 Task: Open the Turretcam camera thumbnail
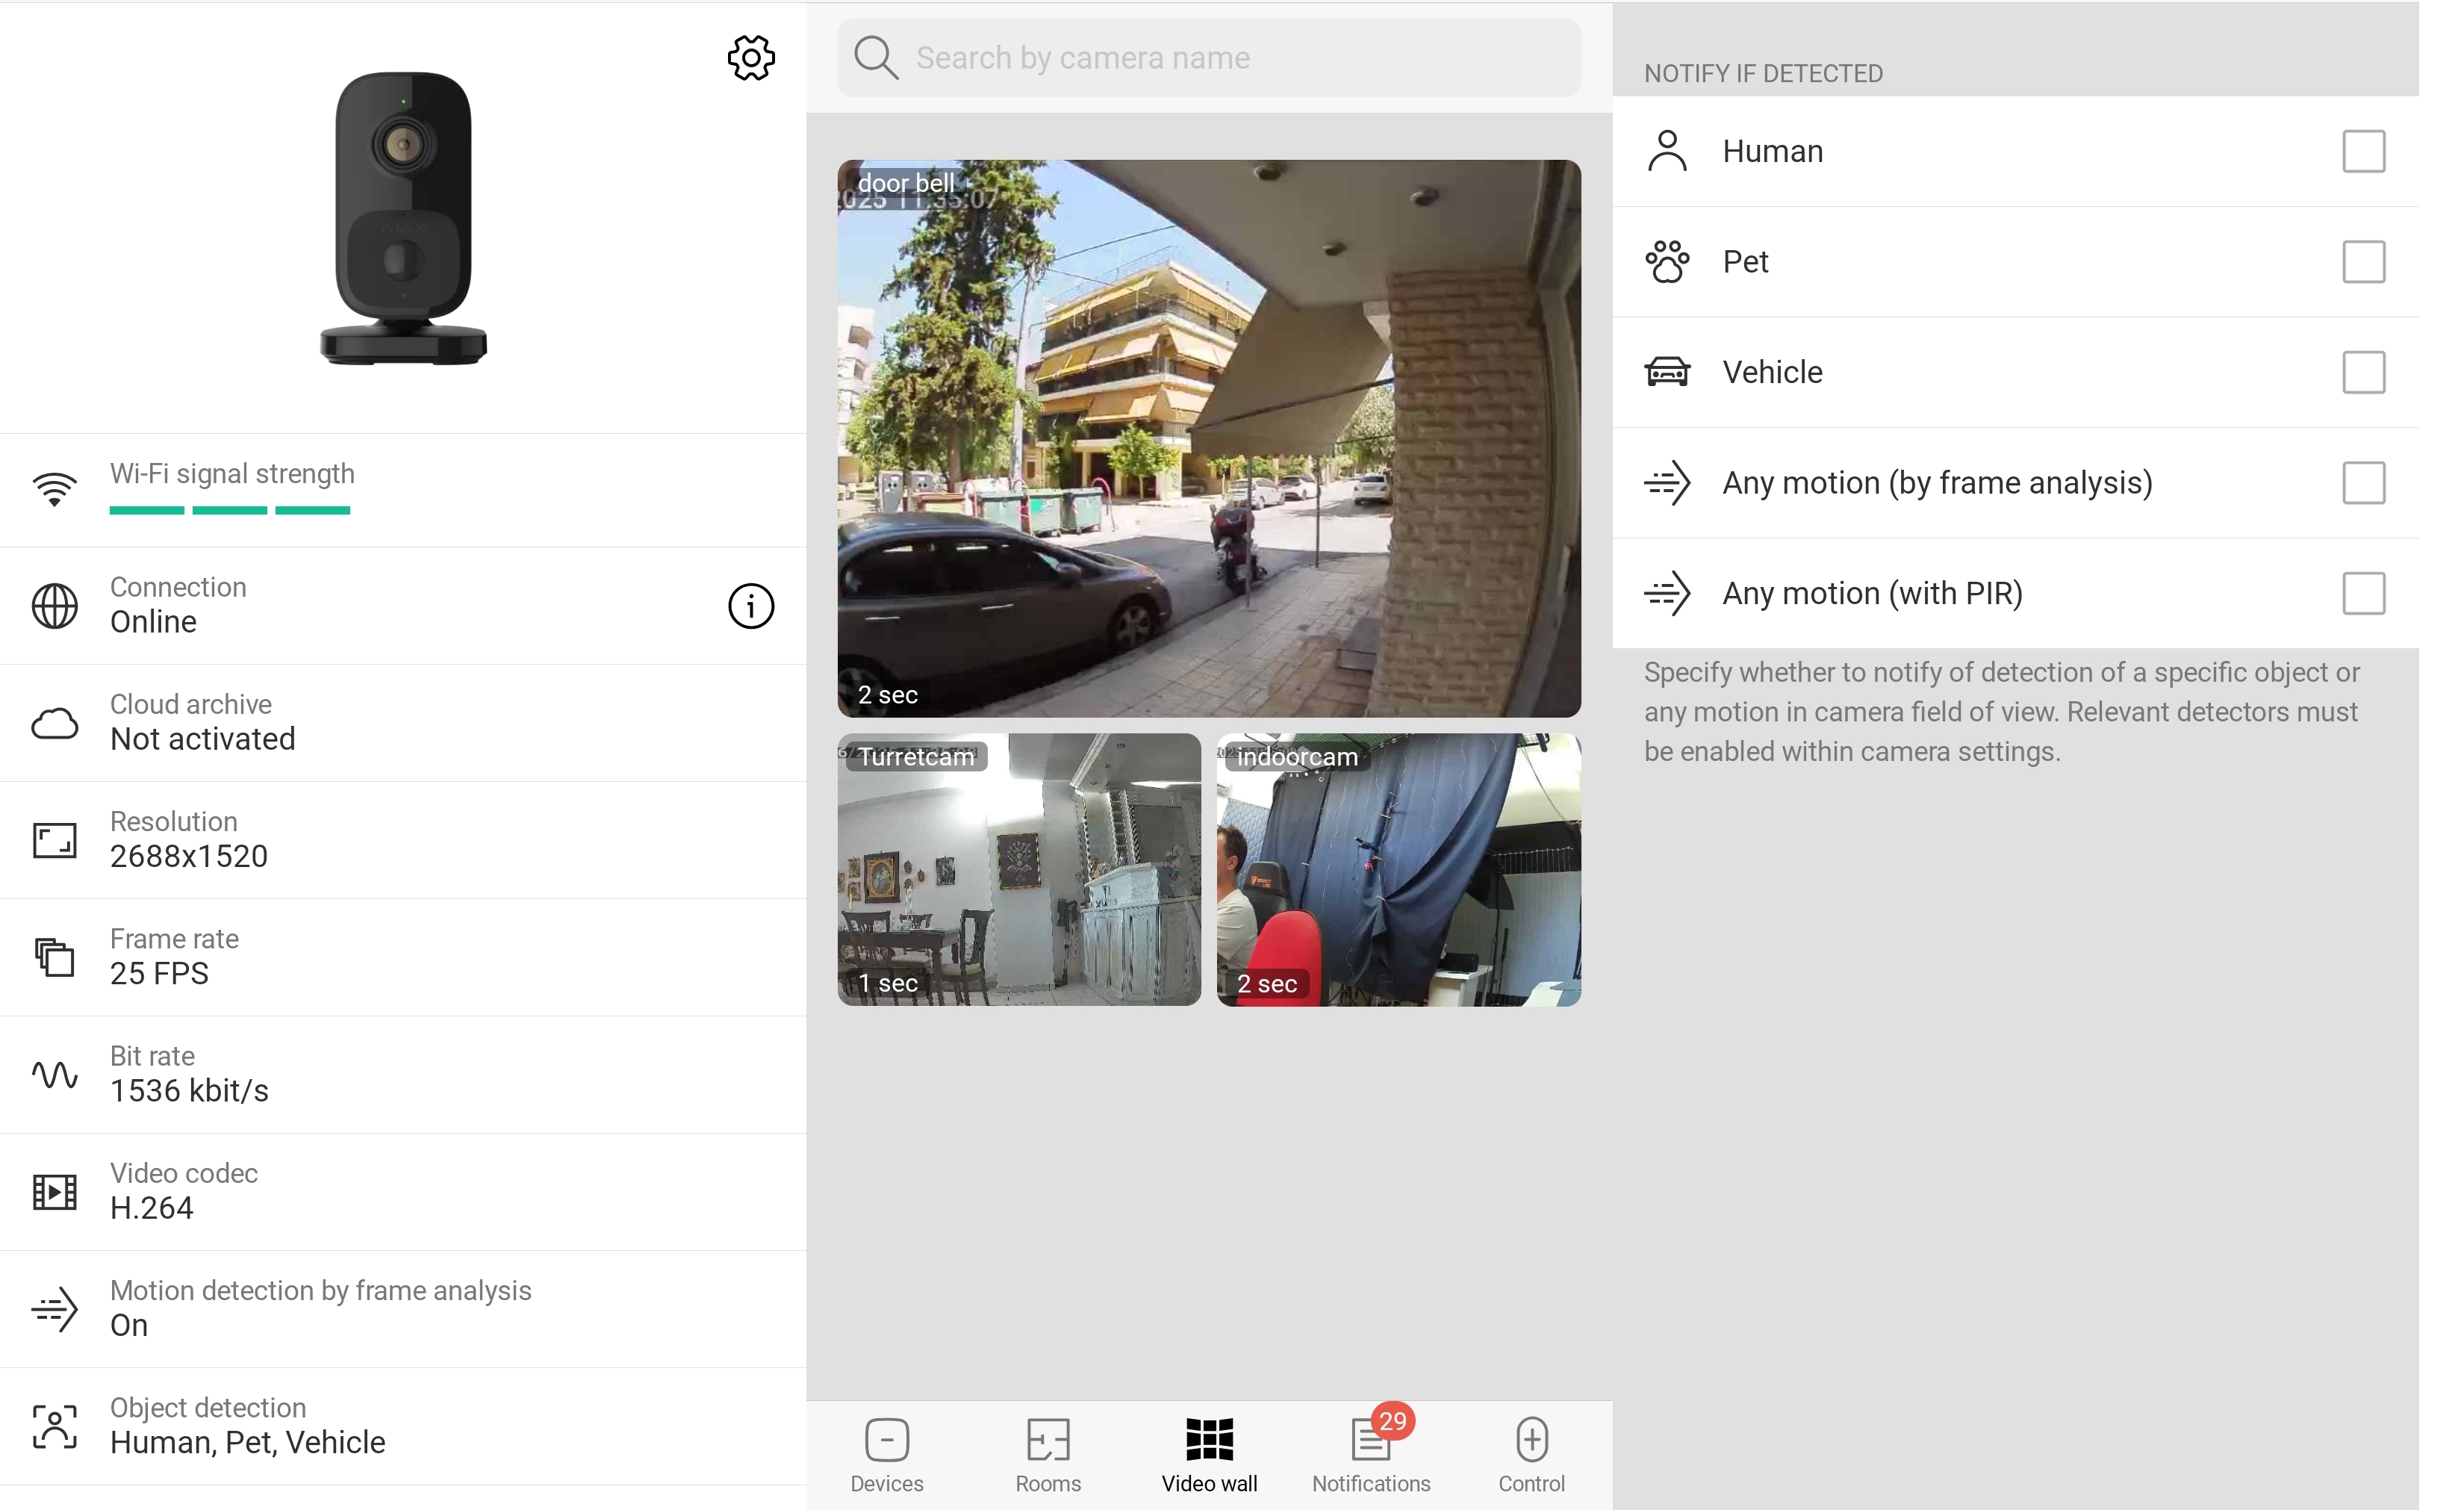point(1018,870)
